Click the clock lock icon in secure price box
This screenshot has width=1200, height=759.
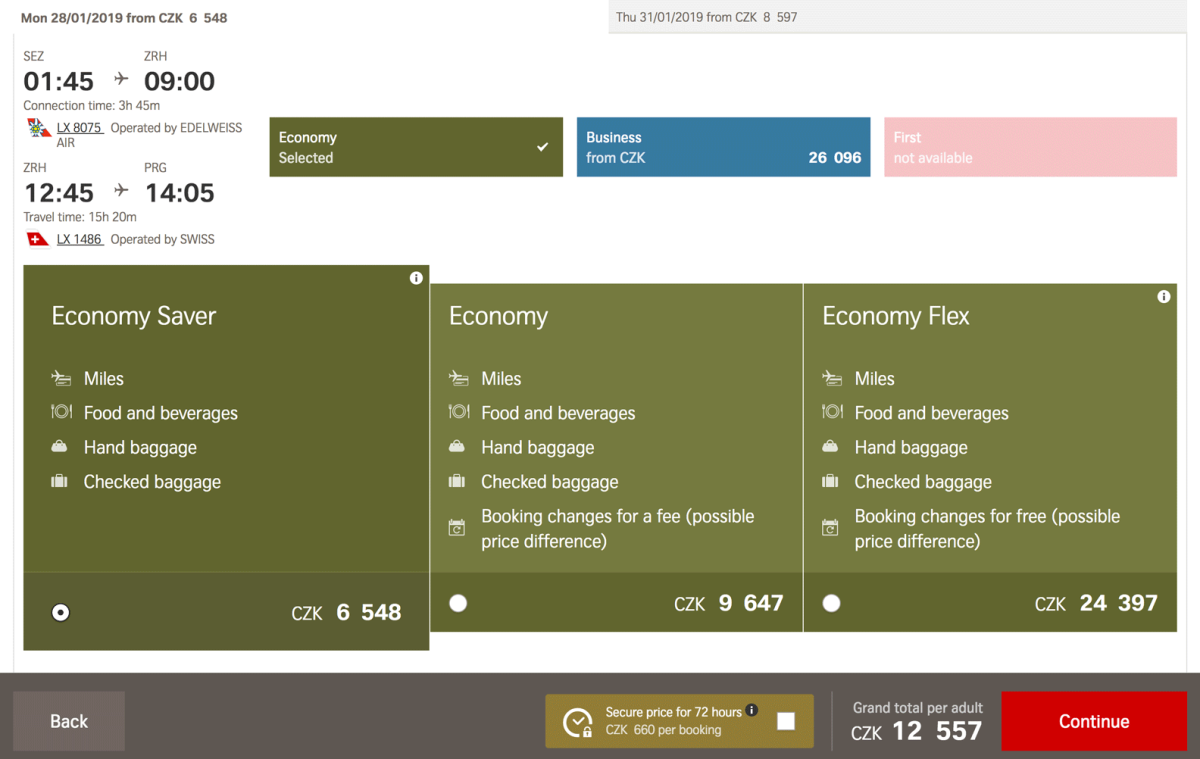578,722
